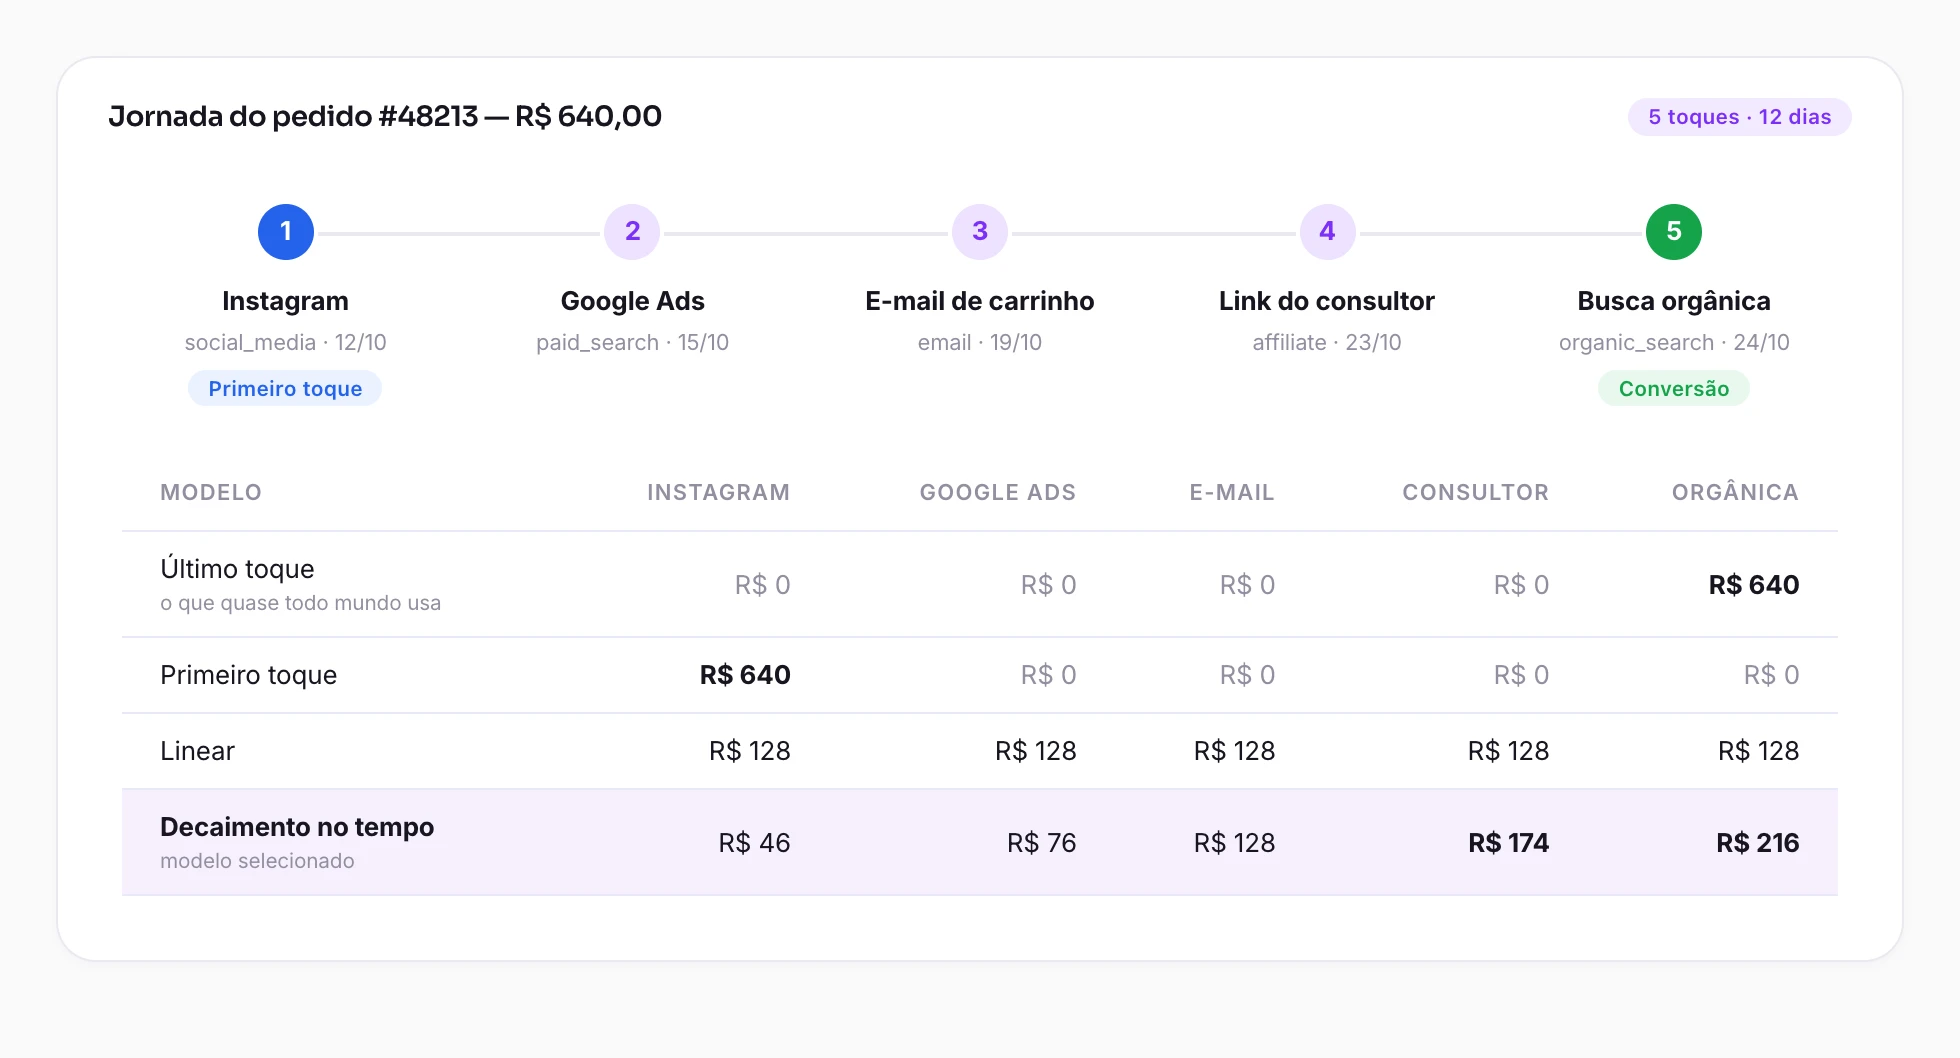Click 'R$ 46' Instagram decay value

point(754,843)
